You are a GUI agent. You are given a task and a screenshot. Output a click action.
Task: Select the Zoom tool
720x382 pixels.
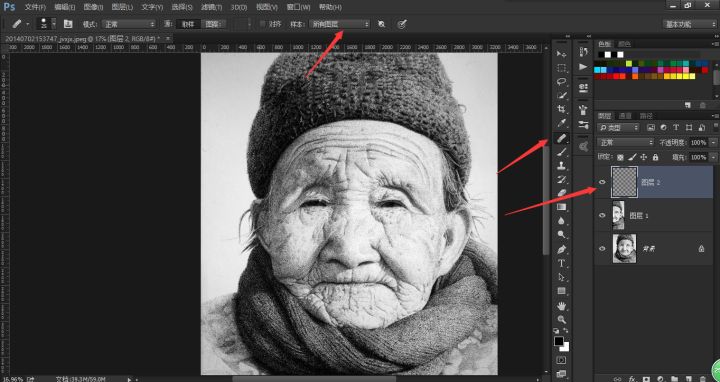tap(561, 319)
